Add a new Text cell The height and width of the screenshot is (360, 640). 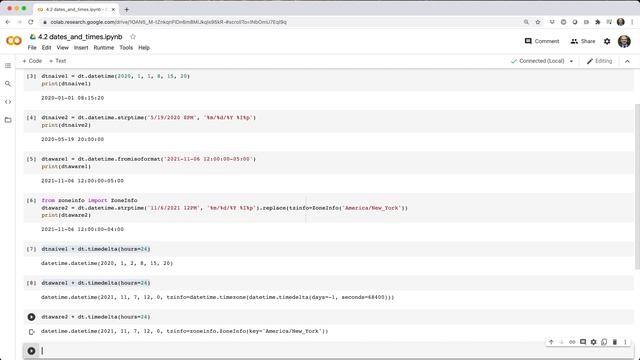point(58,61)
